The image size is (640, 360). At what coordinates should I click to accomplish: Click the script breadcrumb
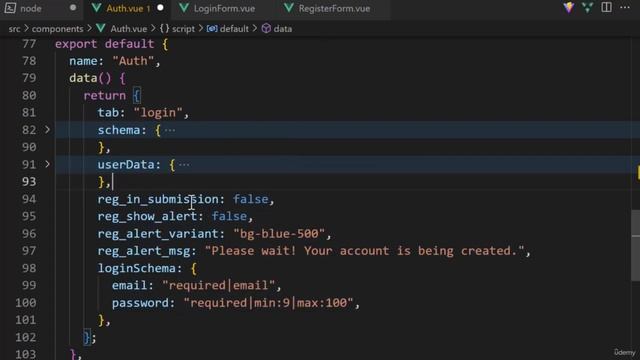183,29
